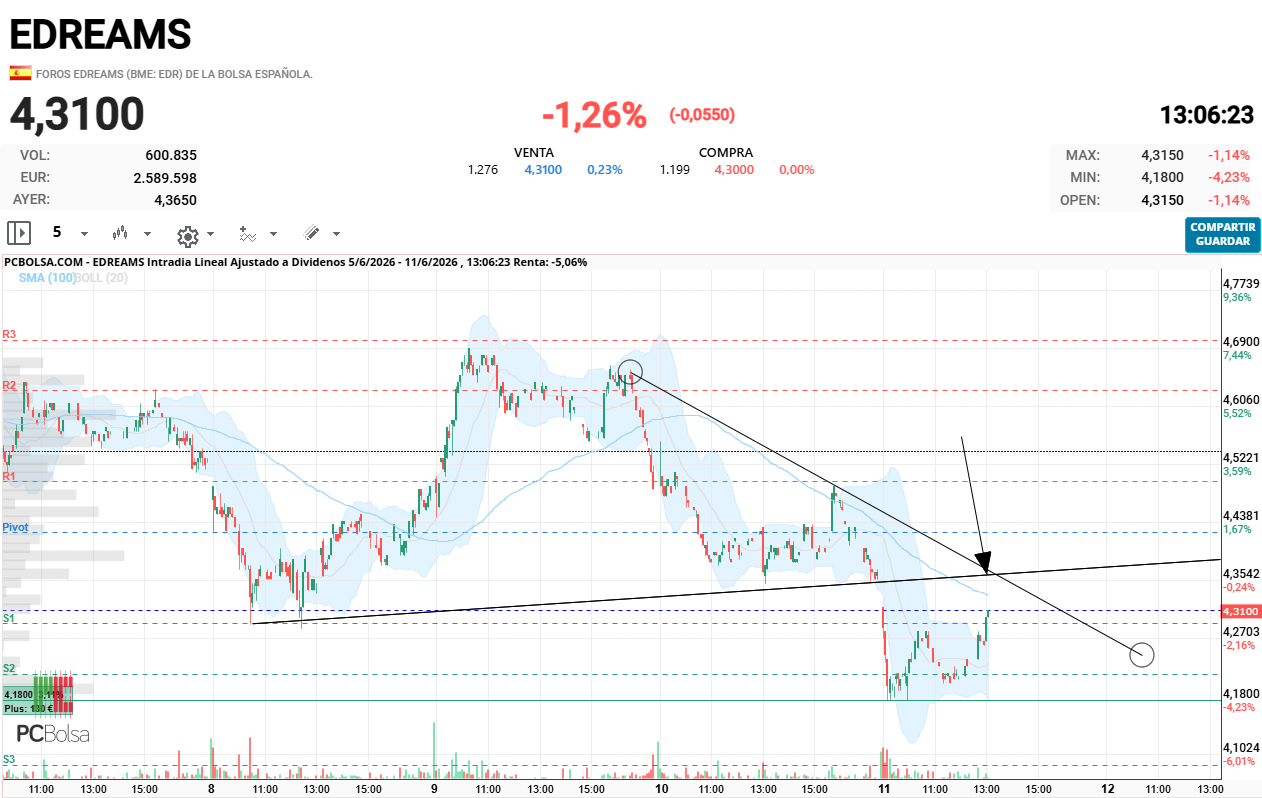Click the OPEN value 4,3150
Screen dimensions: 1262x798
coord(1162,200)
